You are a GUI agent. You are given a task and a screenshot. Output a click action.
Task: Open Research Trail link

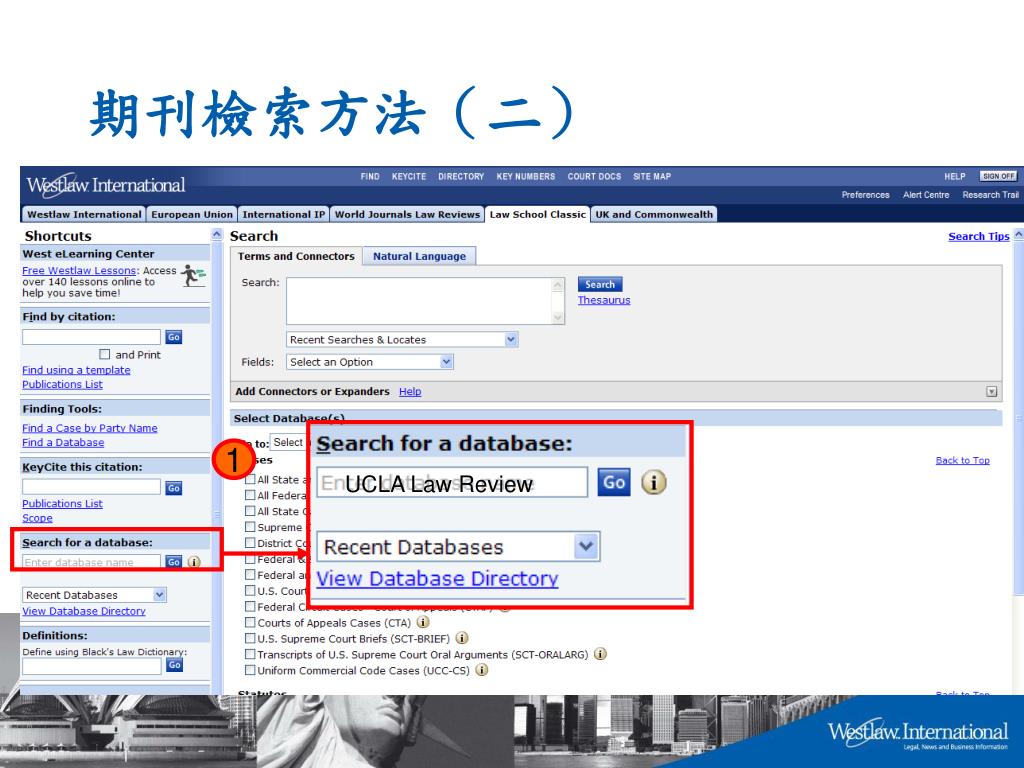click(x=990, y=195)
